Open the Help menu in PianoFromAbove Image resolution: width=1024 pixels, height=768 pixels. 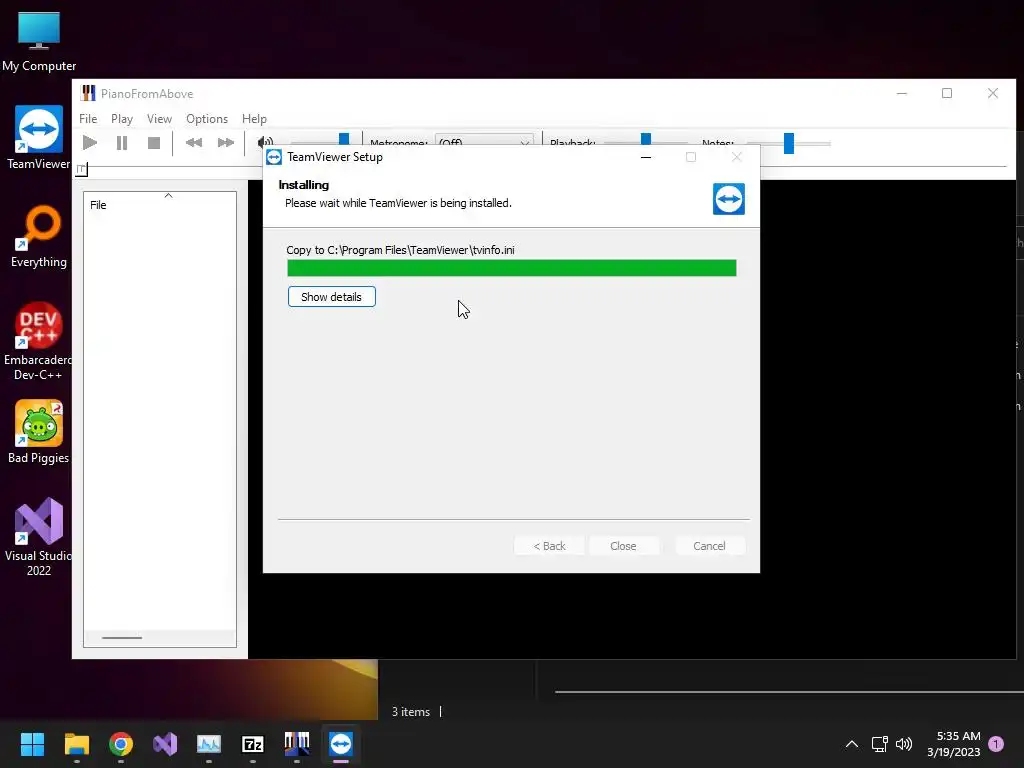click(254, 119)
